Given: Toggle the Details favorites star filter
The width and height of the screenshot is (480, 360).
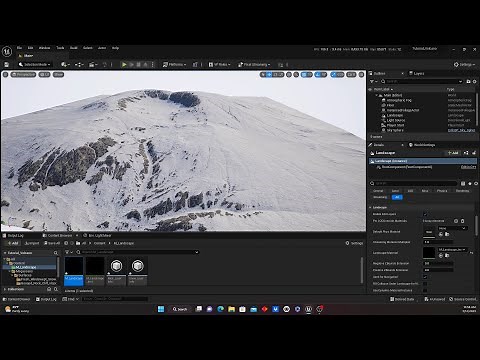Looking at the screenshot, I should point(470,184).
